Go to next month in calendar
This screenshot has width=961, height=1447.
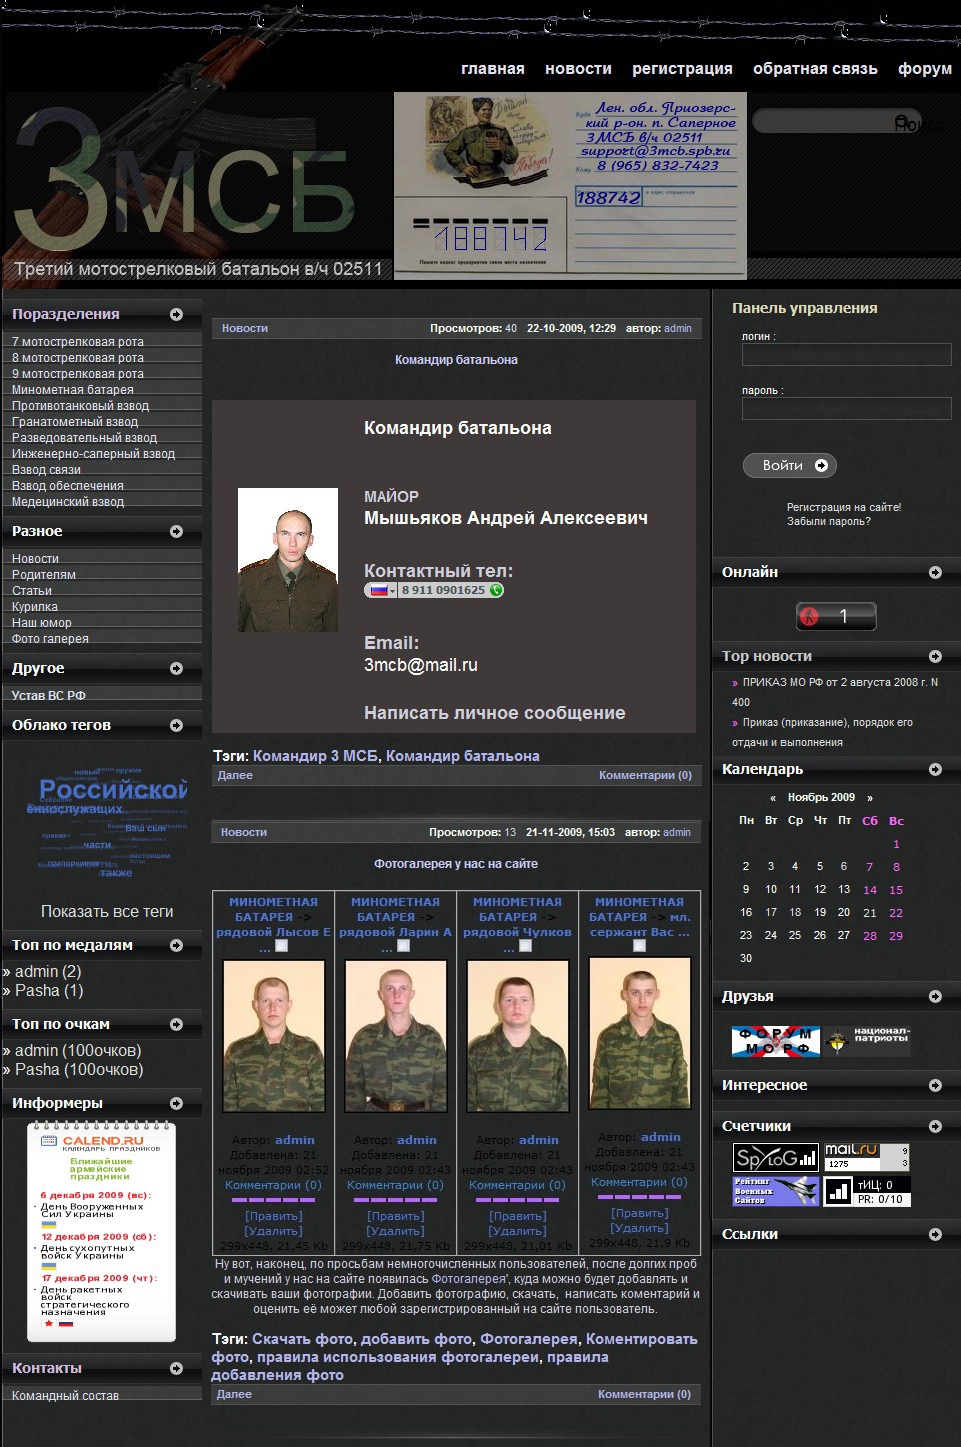[x=870, y=798]
